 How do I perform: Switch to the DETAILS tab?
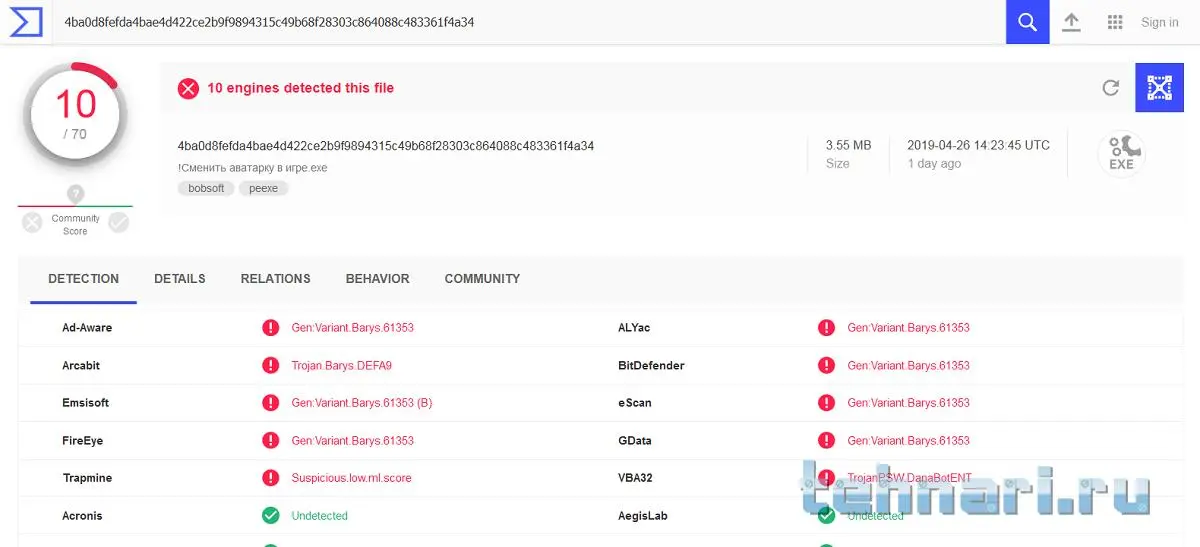[x=180, y=279]
